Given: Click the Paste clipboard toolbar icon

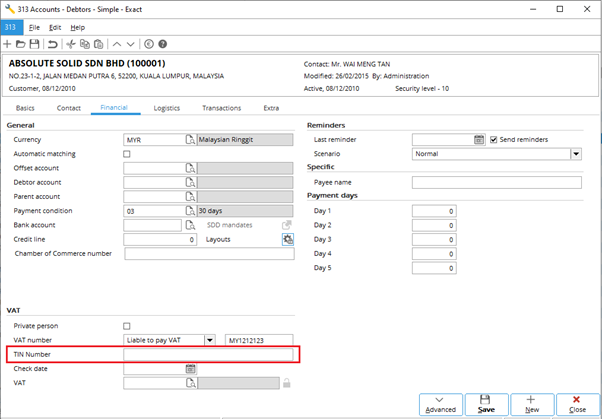Looking at the screenshot, I should coord(99,44).
